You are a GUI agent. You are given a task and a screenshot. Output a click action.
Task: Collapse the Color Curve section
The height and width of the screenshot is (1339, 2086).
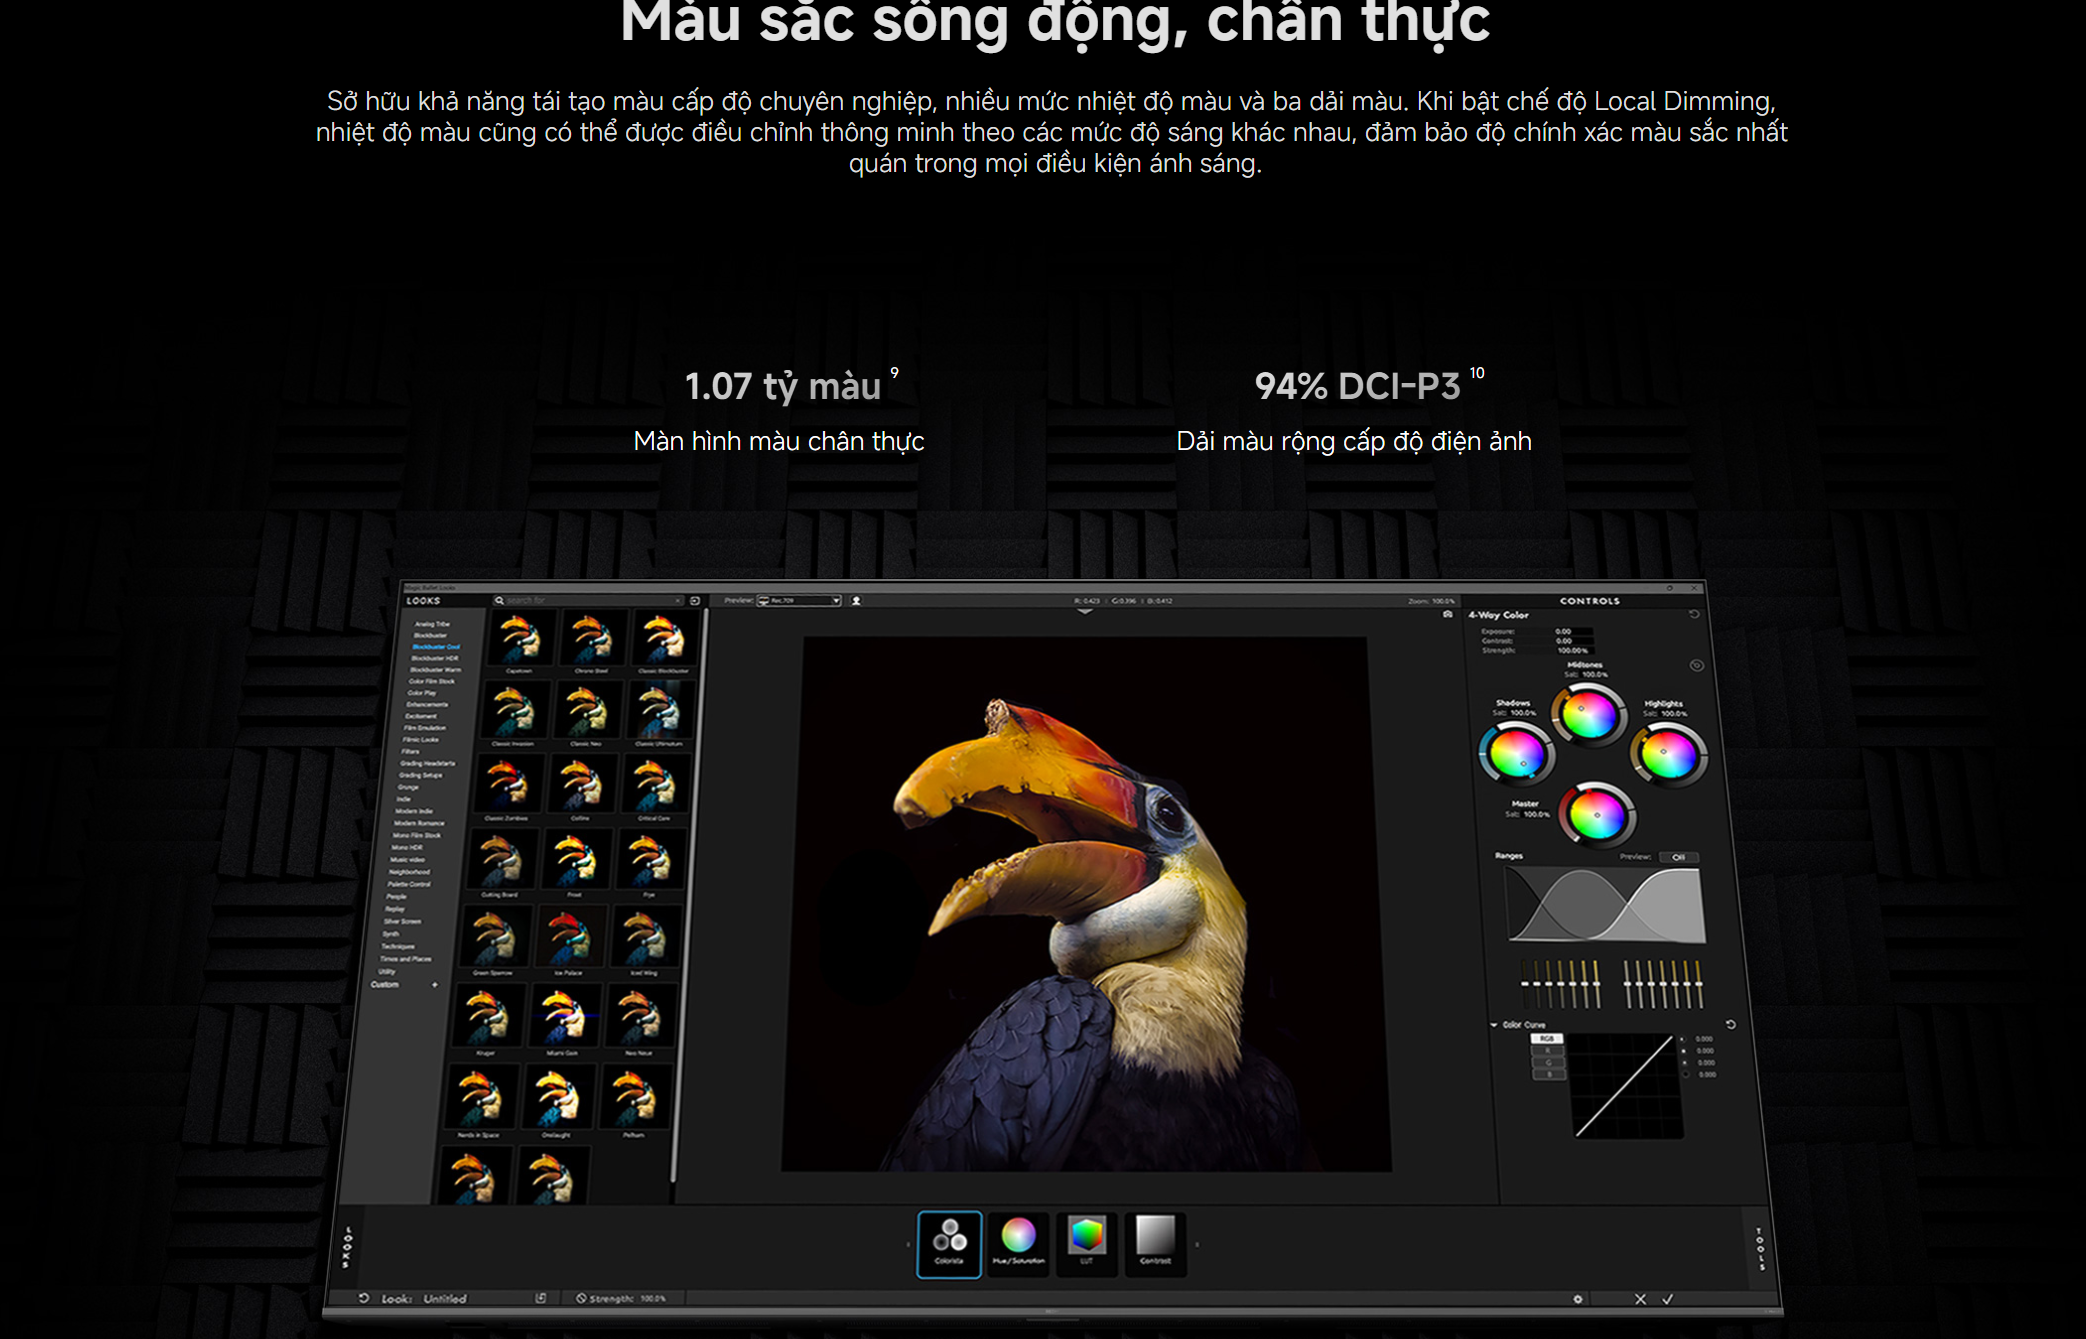coord(1494,1025)
